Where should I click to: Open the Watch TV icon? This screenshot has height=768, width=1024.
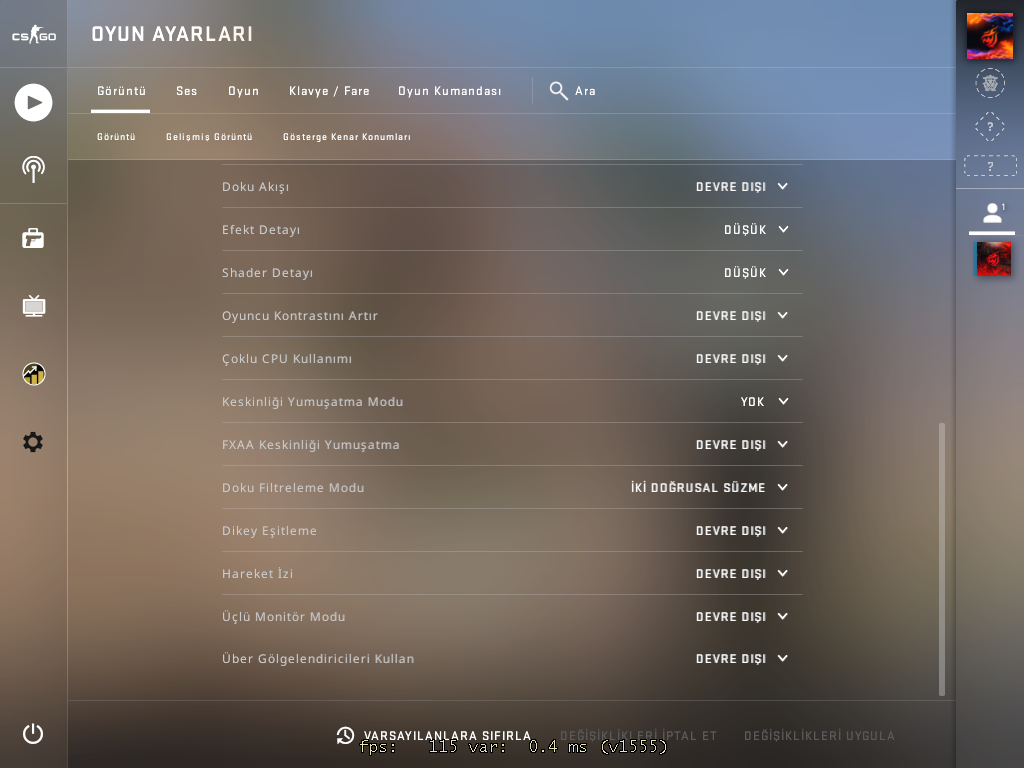click(x=33, y=306)
